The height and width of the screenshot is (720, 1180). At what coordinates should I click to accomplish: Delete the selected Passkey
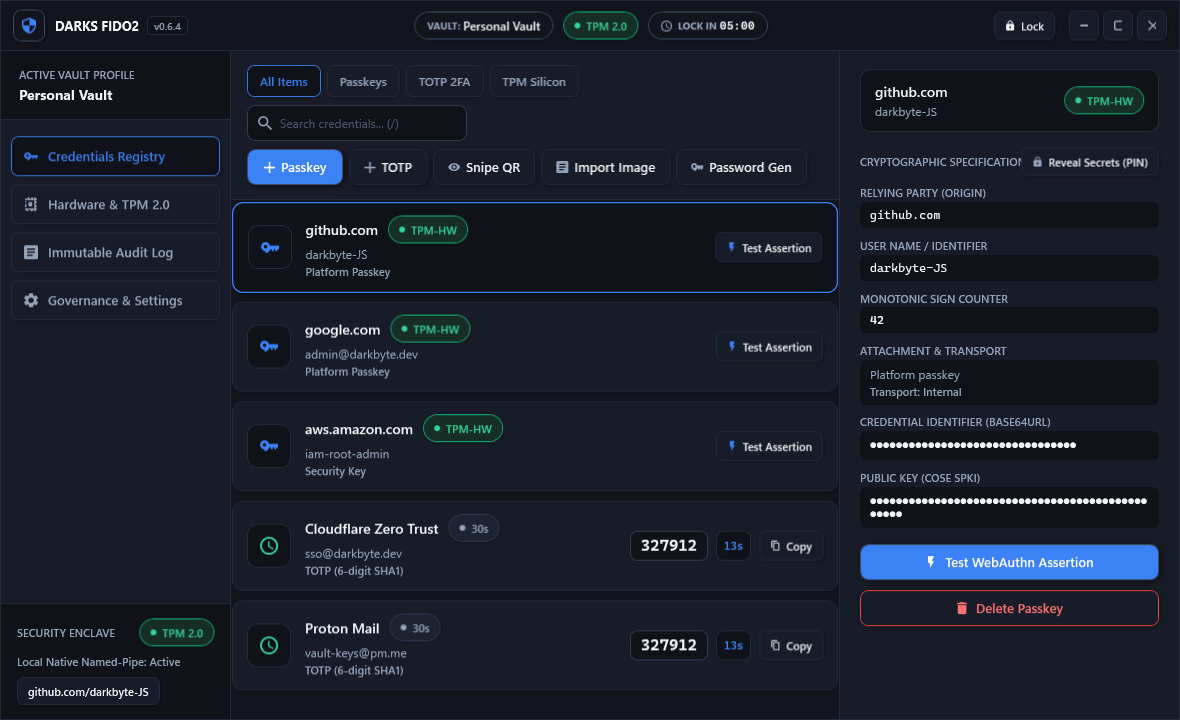1009,608
